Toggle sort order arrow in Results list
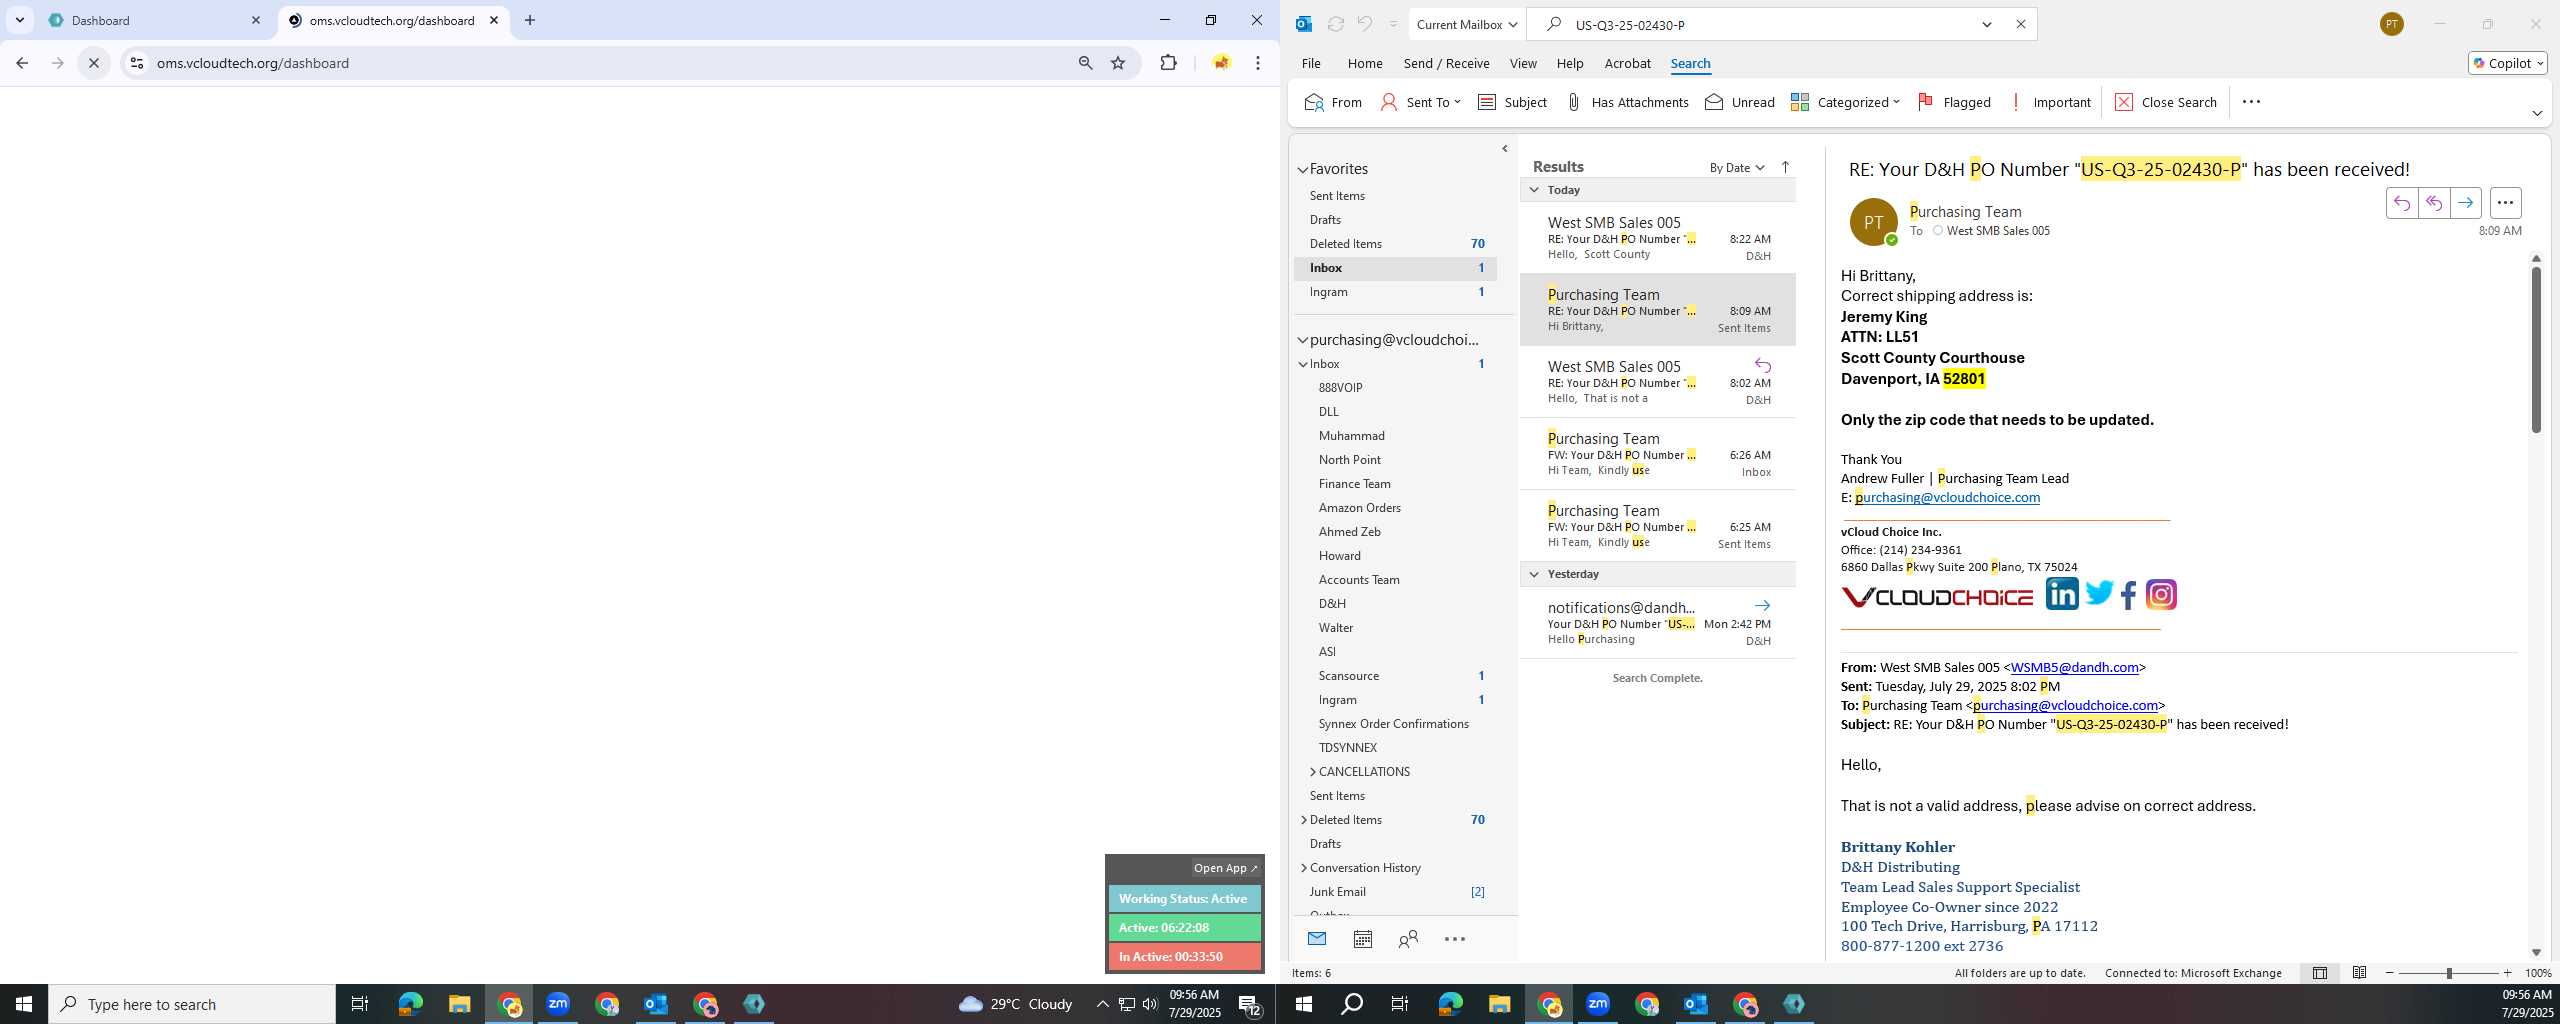 pyautogui.click(x=1785, y=167)
